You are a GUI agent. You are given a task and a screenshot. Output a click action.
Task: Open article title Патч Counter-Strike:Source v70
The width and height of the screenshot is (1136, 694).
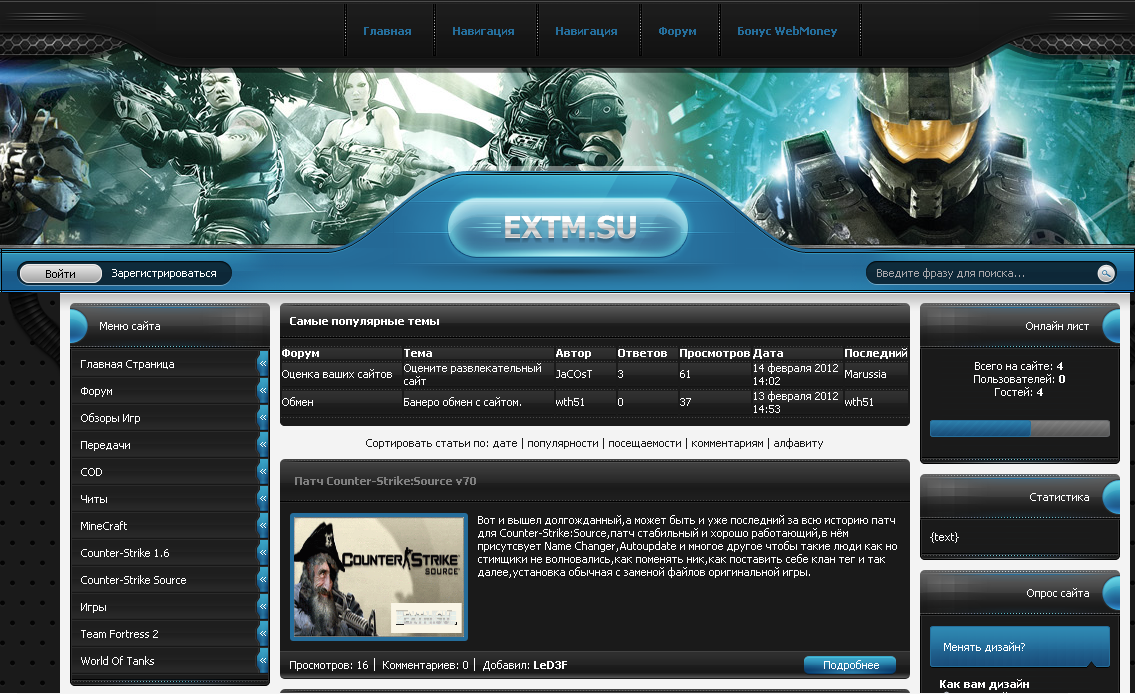385,481
